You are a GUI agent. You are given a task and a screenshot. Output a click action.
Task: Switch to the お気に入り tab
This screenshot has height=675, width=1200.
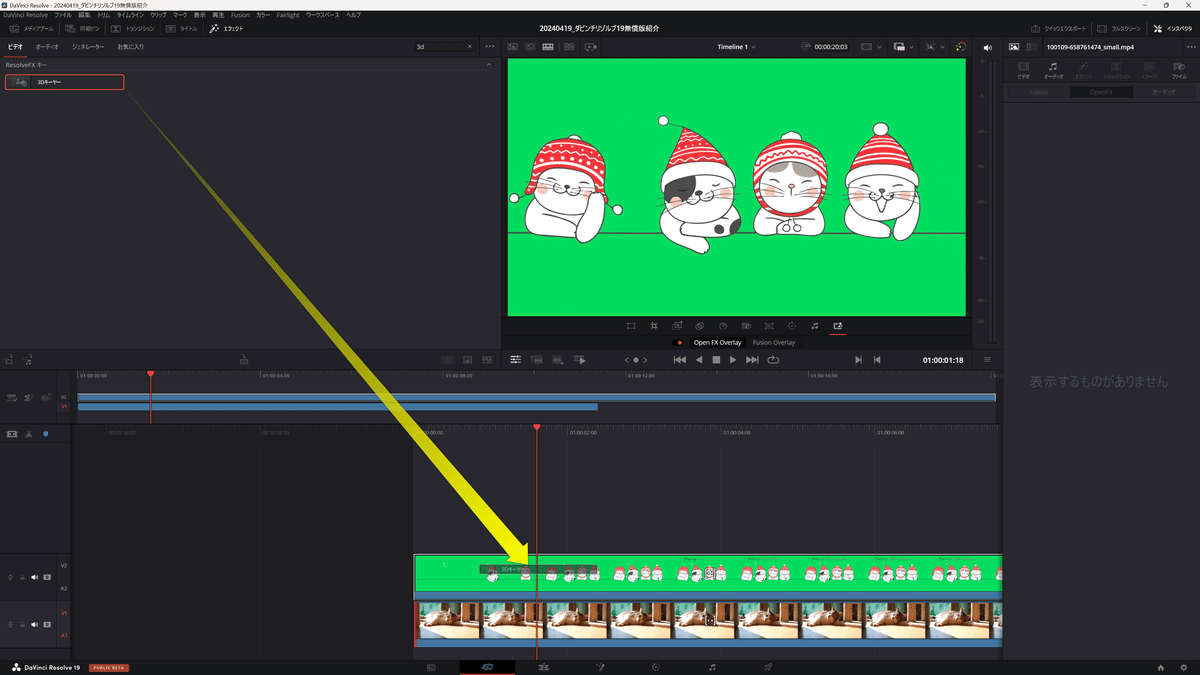click(x=131, y=47)
